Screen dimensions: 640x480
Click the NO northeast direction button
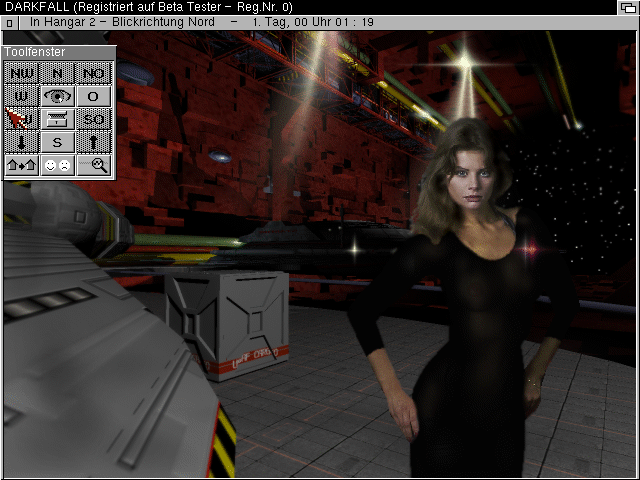[93, 73]
